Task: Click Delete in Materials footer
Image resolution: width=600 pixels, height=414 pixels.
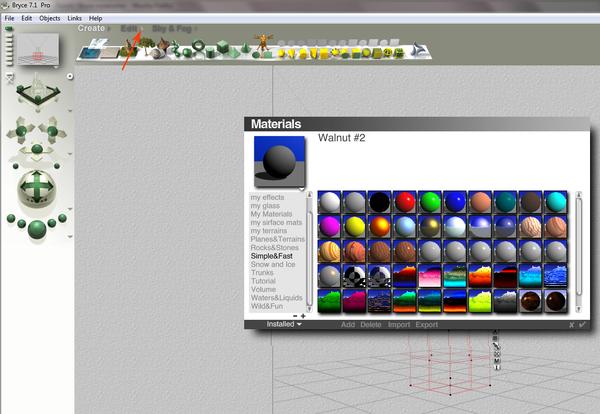Action: (x=371, y=324)
